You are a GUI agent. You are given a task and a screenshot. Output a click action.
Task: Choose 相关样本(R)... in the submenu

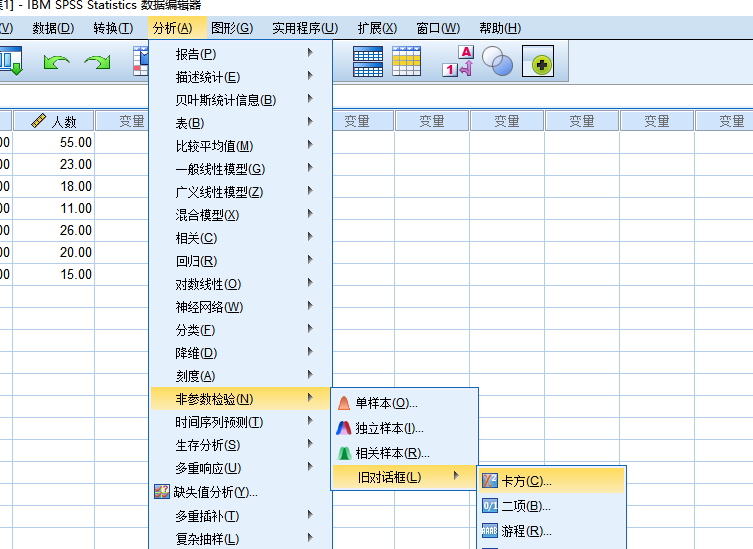coord(404,453)
